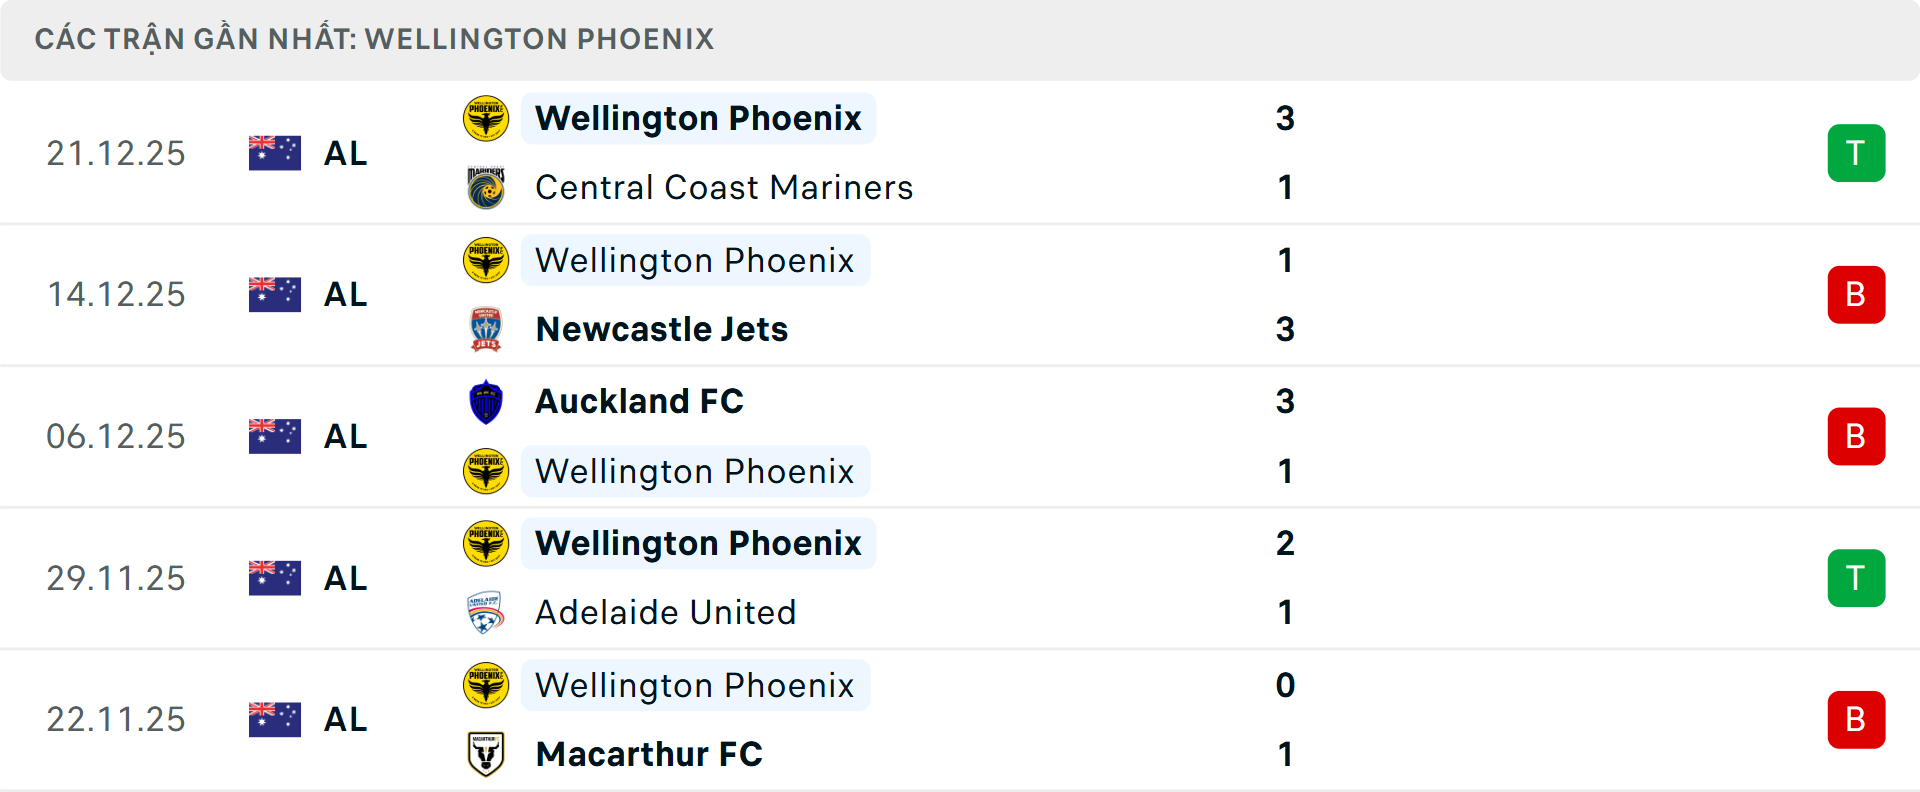Open the AL league label on 06.12.25 row
Screen dimensions: 1920x792
345,436
